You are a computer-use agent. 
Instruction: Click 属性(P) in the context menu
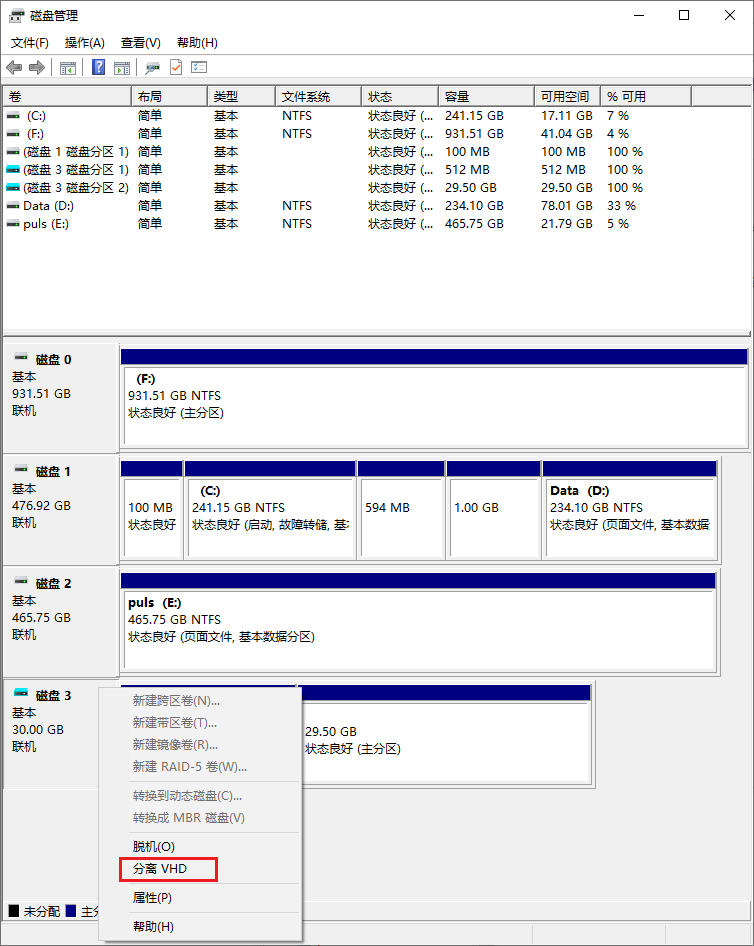152,897
